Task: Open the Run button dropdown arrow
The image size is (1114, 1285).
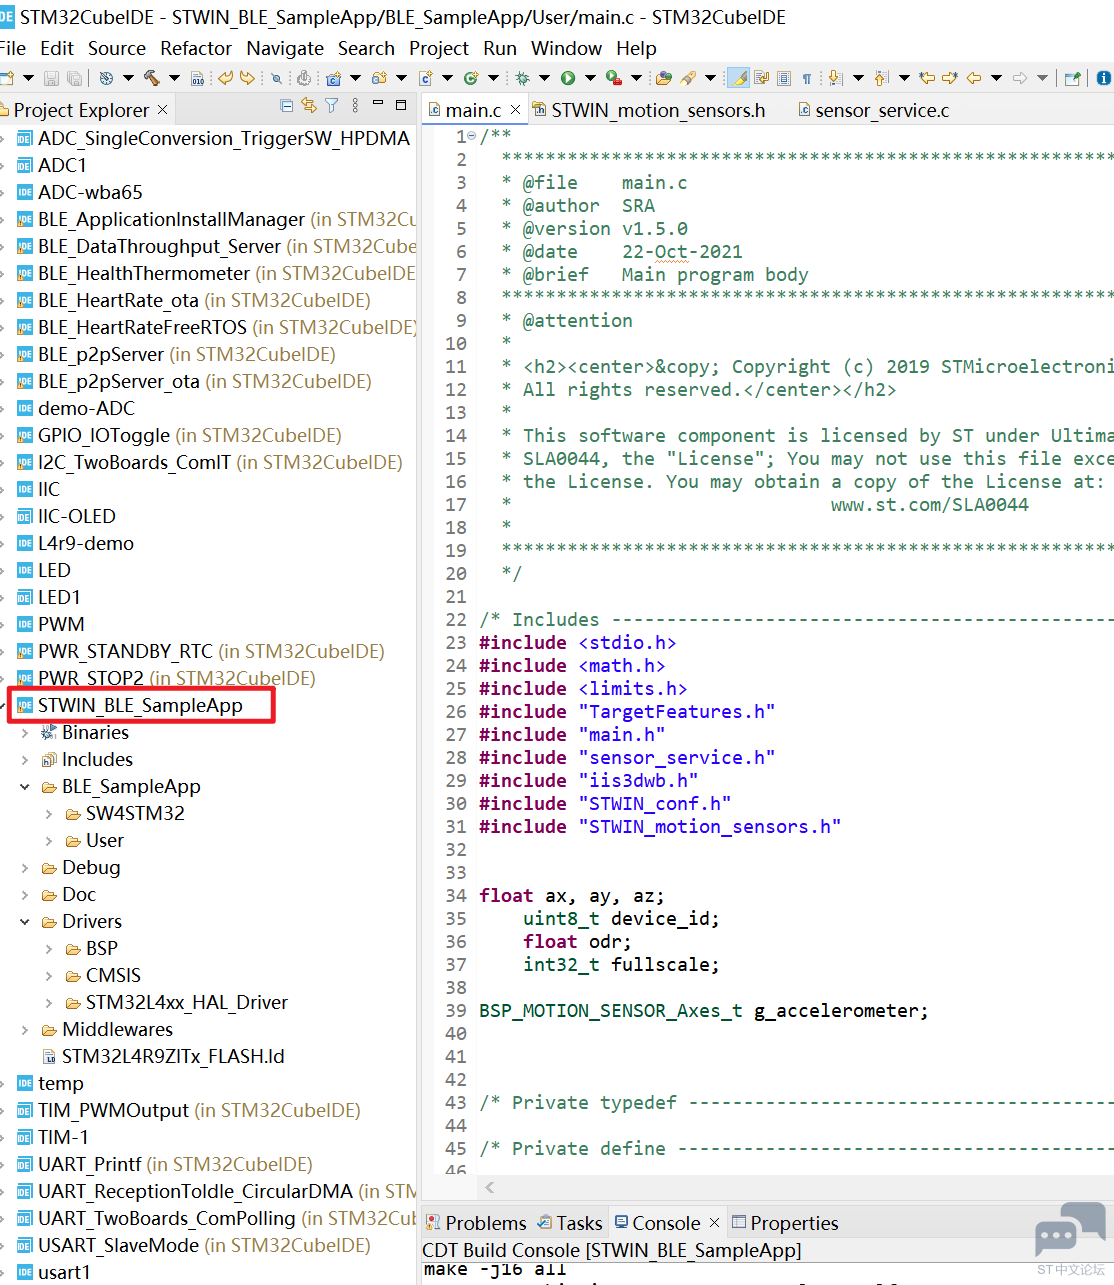Action: click(x=590, y=77)
